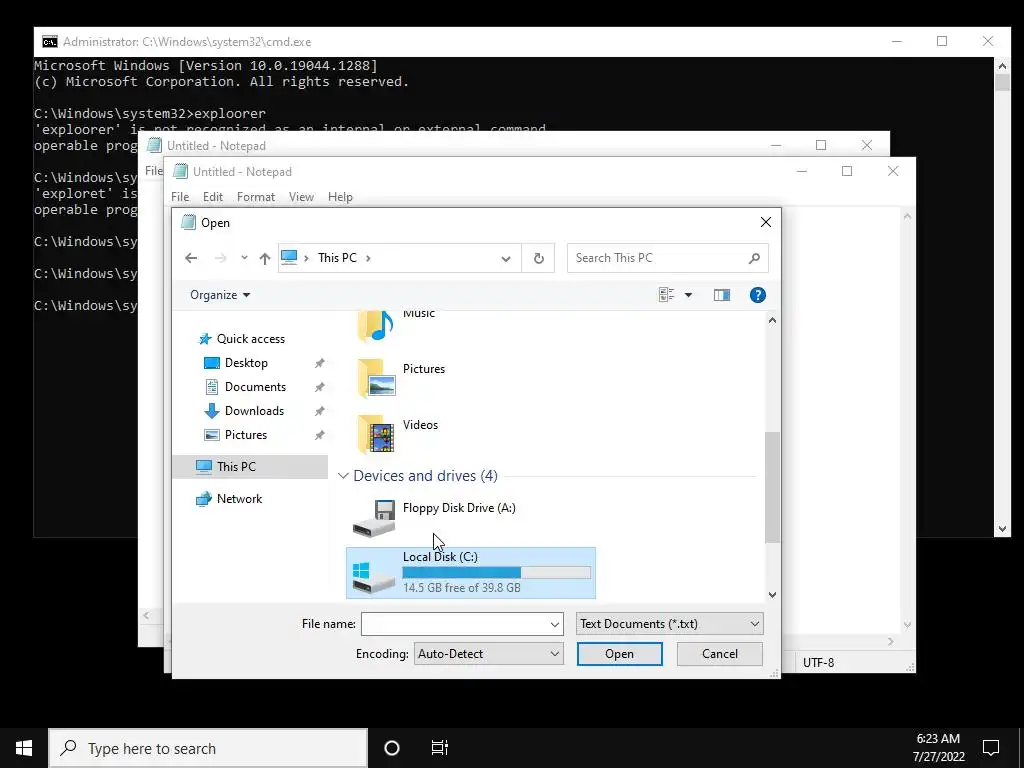1024x768 pixels.
Task: Click the search magnifier icon
Action: (x=754, y=258)
